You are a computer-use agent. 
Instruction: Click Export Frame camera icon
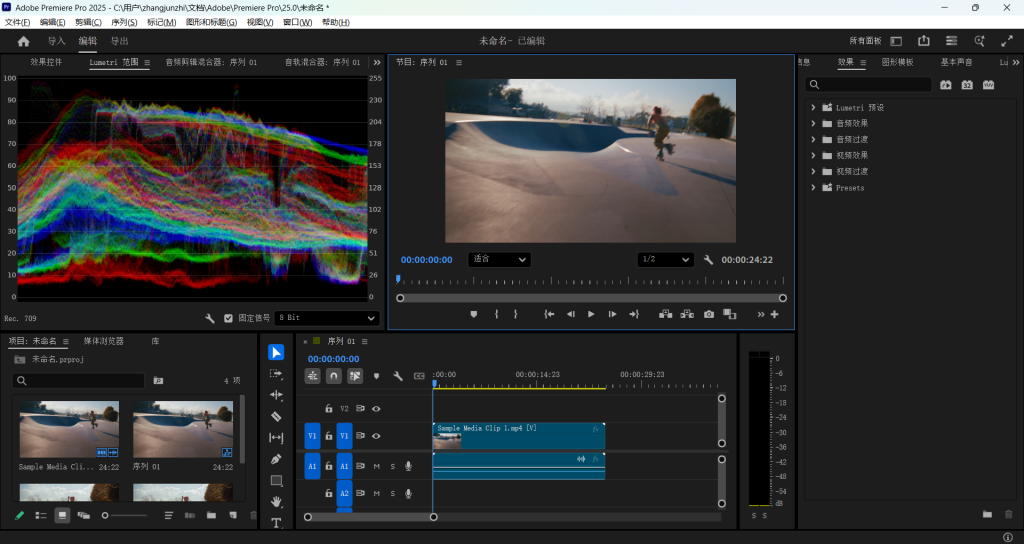pos(709,314)
